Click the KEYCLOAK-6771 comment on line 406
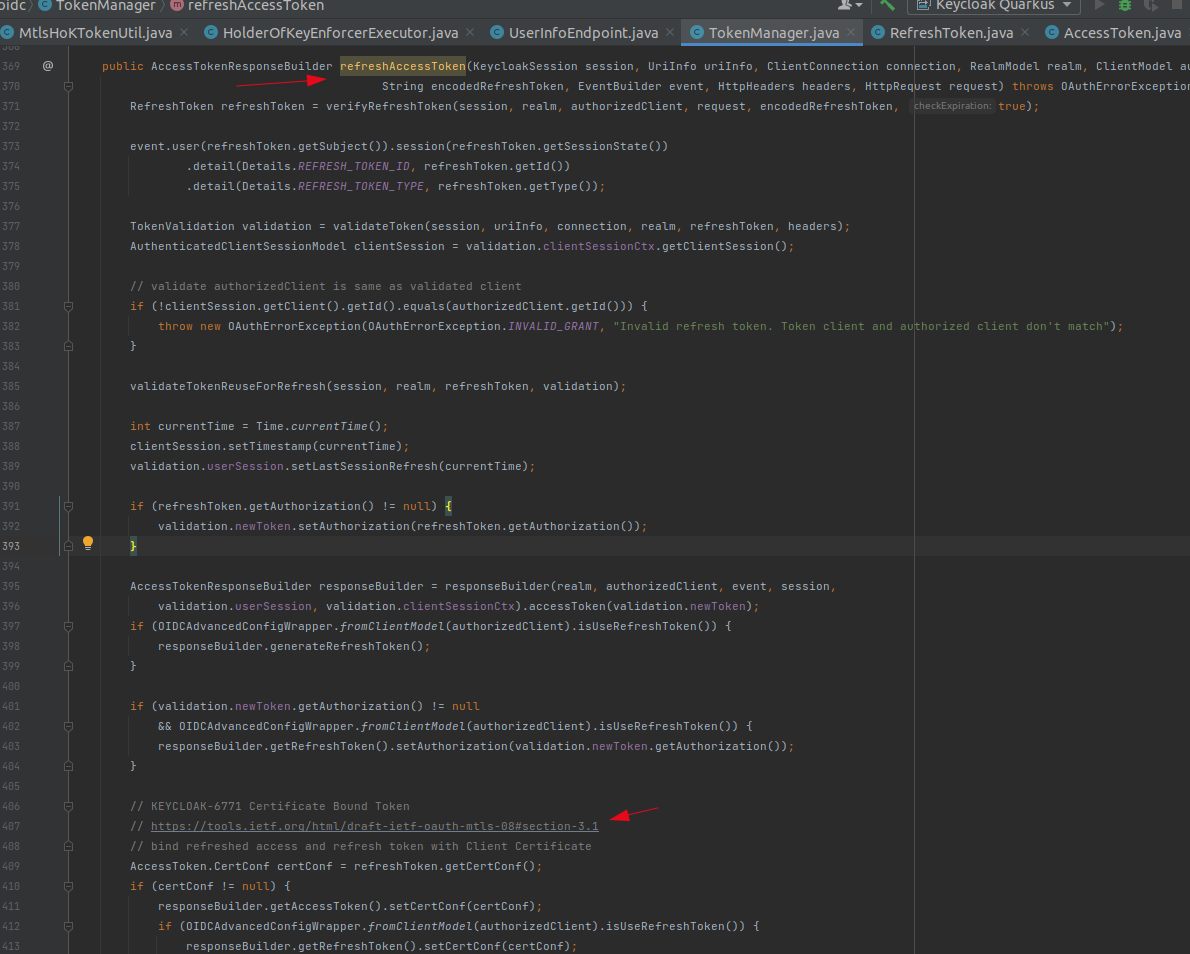Screen dimensions: 1190x954 (280, 806)
